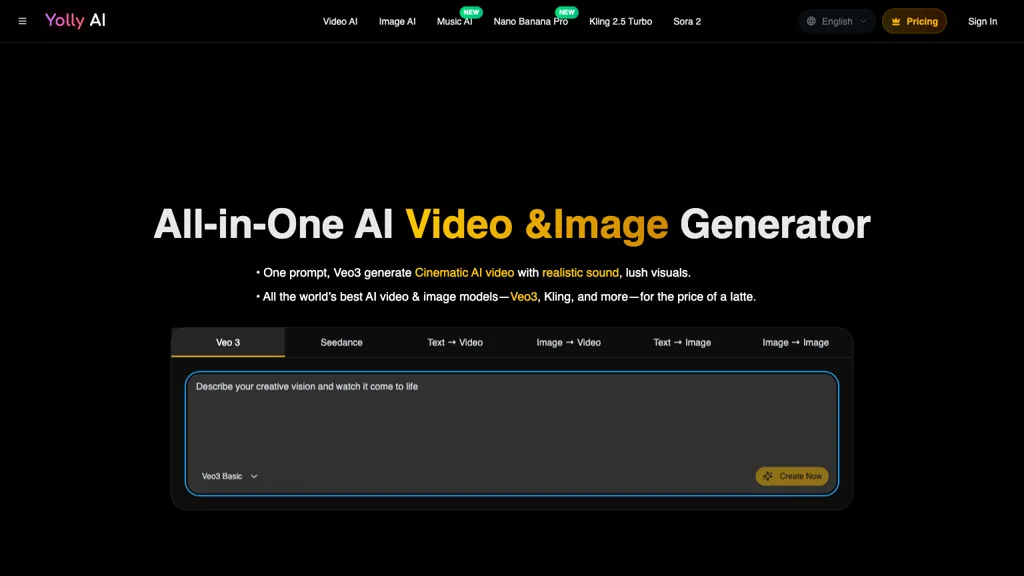Screen dimensions: 1024x576
Task: Click Sora 2 in the header
Action: point(687,22)
